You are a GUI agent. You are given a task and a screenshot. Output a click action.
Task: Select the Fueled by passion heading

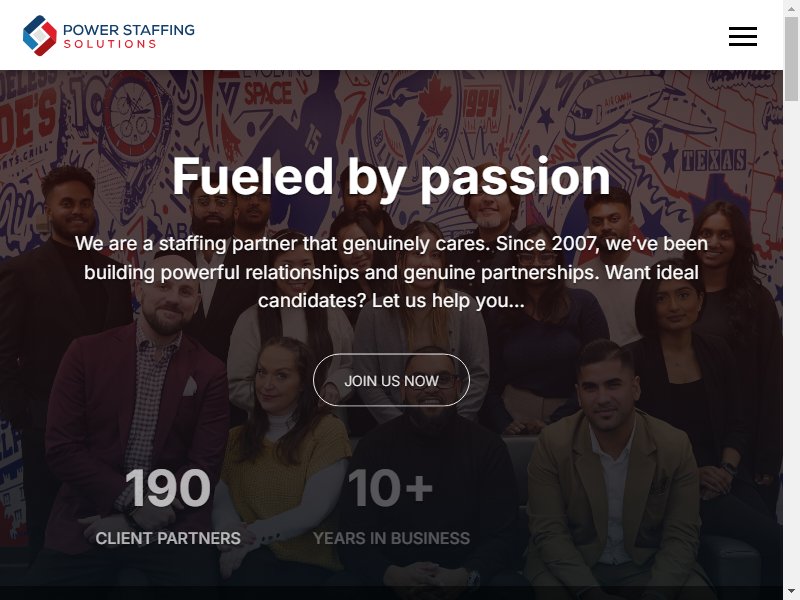[x=391, y=176]
